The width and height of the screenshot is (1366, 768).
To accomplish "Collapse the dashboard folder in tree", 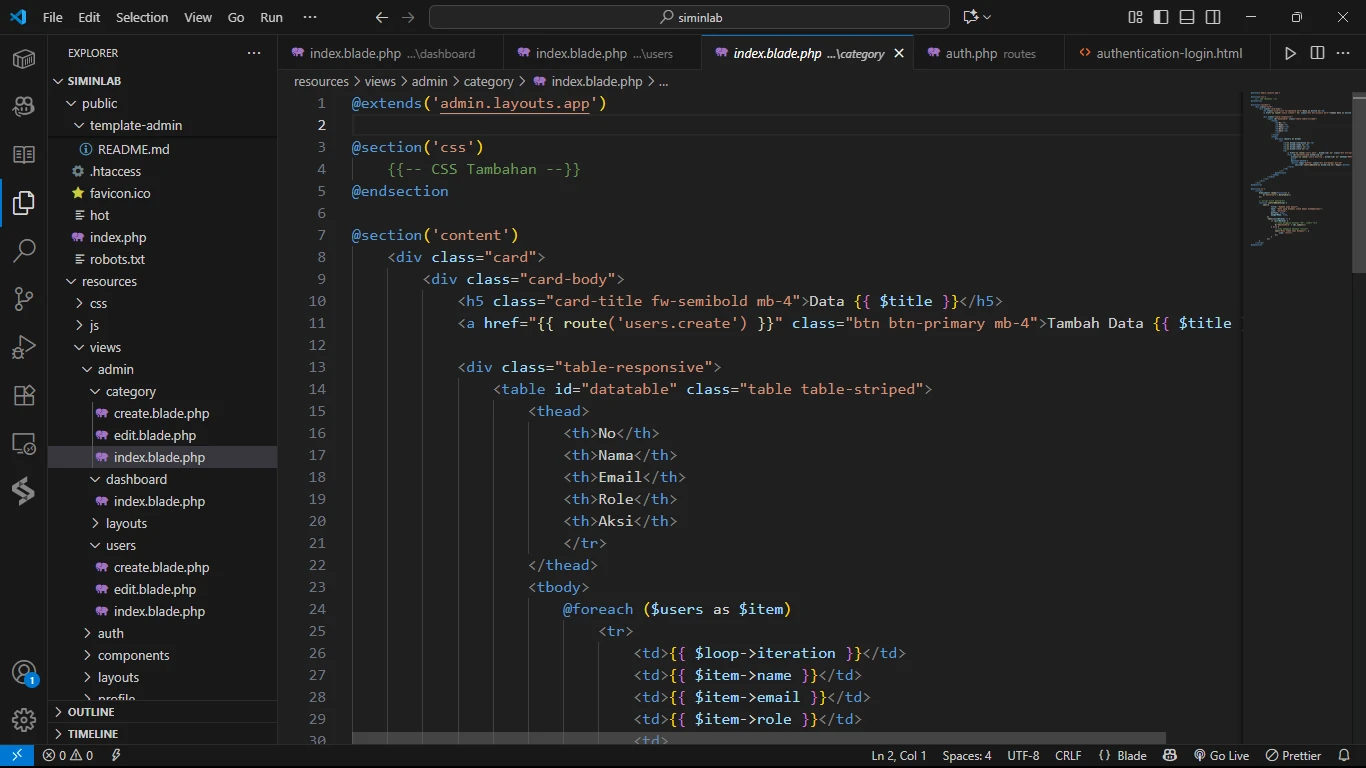I will tap(136, 479).
